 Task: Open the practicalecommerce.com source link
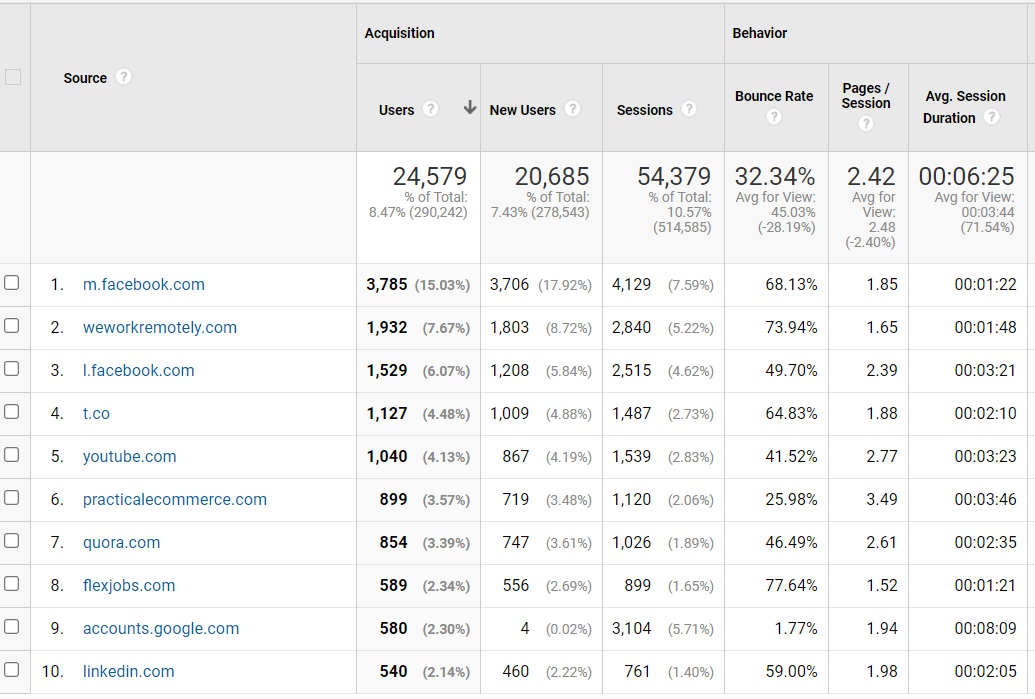pyautogui.click(x=174, y=500)
